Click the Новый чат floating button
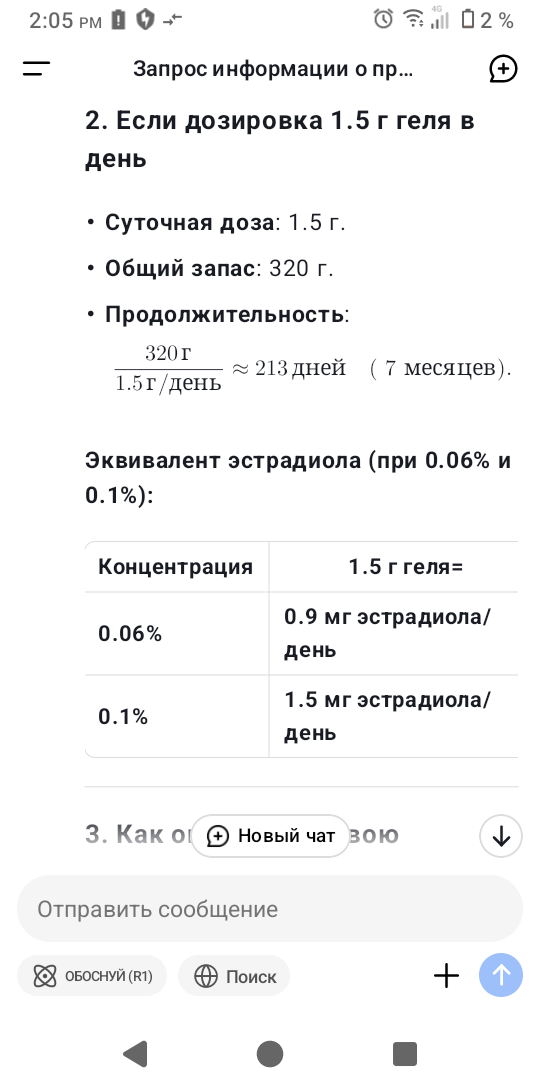Viewport: 540px width, 1092px height. click(270, 836)
